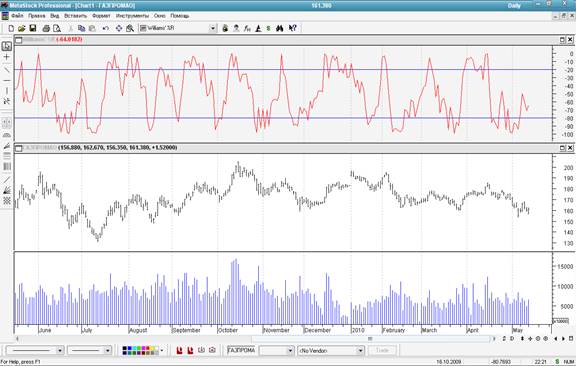This screenshot has height=366, width=576.
Task: Open the Формат menu
Action: [x=101, y=16]
